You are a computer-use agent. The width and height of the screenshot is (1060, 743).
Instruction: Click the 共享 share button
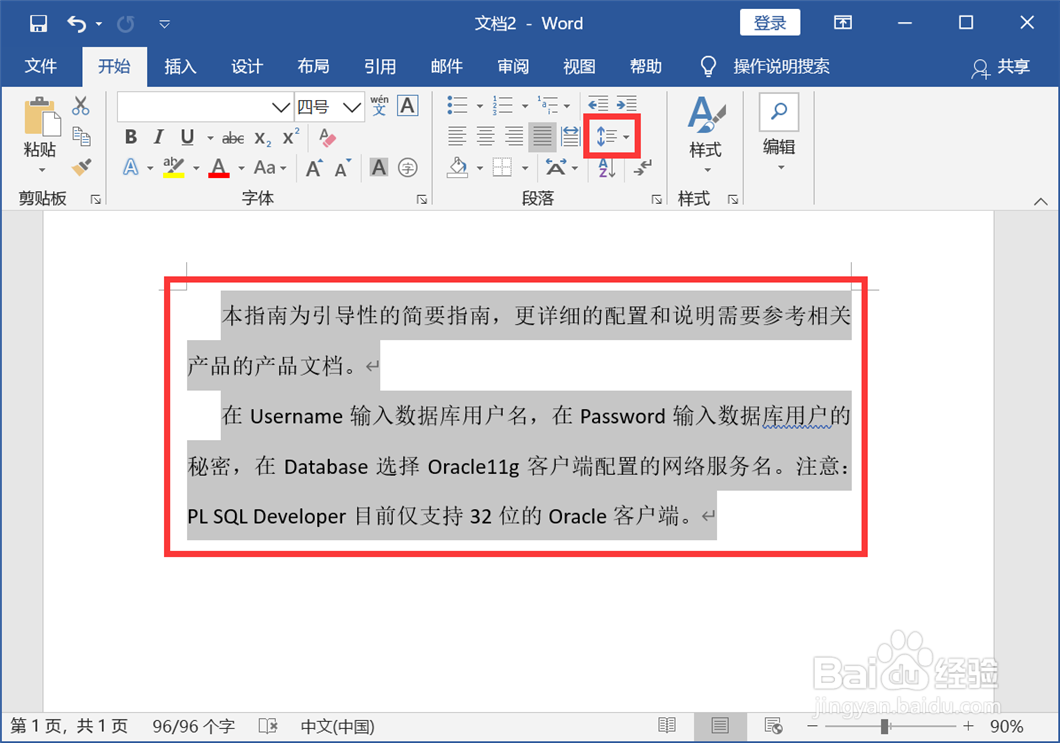[x=1001, y=67]
